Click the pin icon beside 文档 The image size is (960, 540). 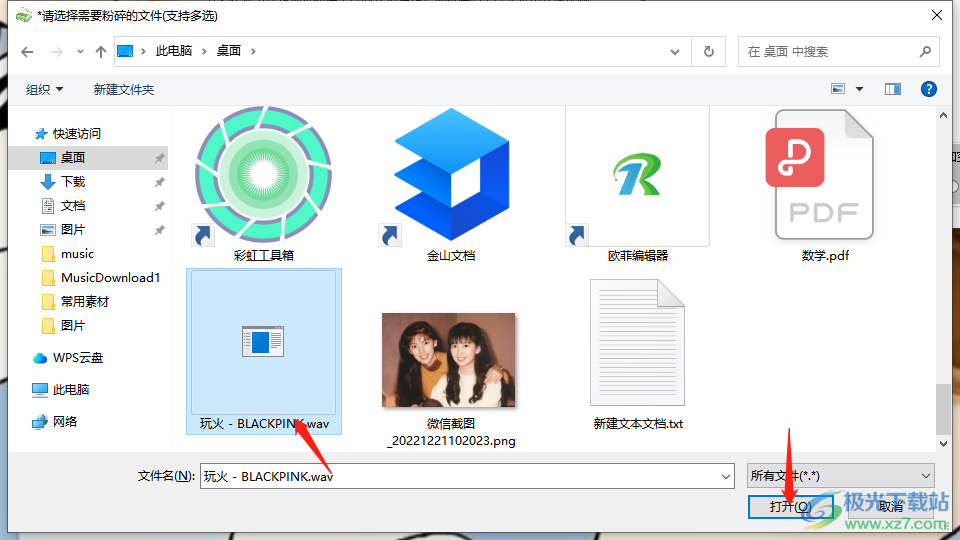click(159, 206)
